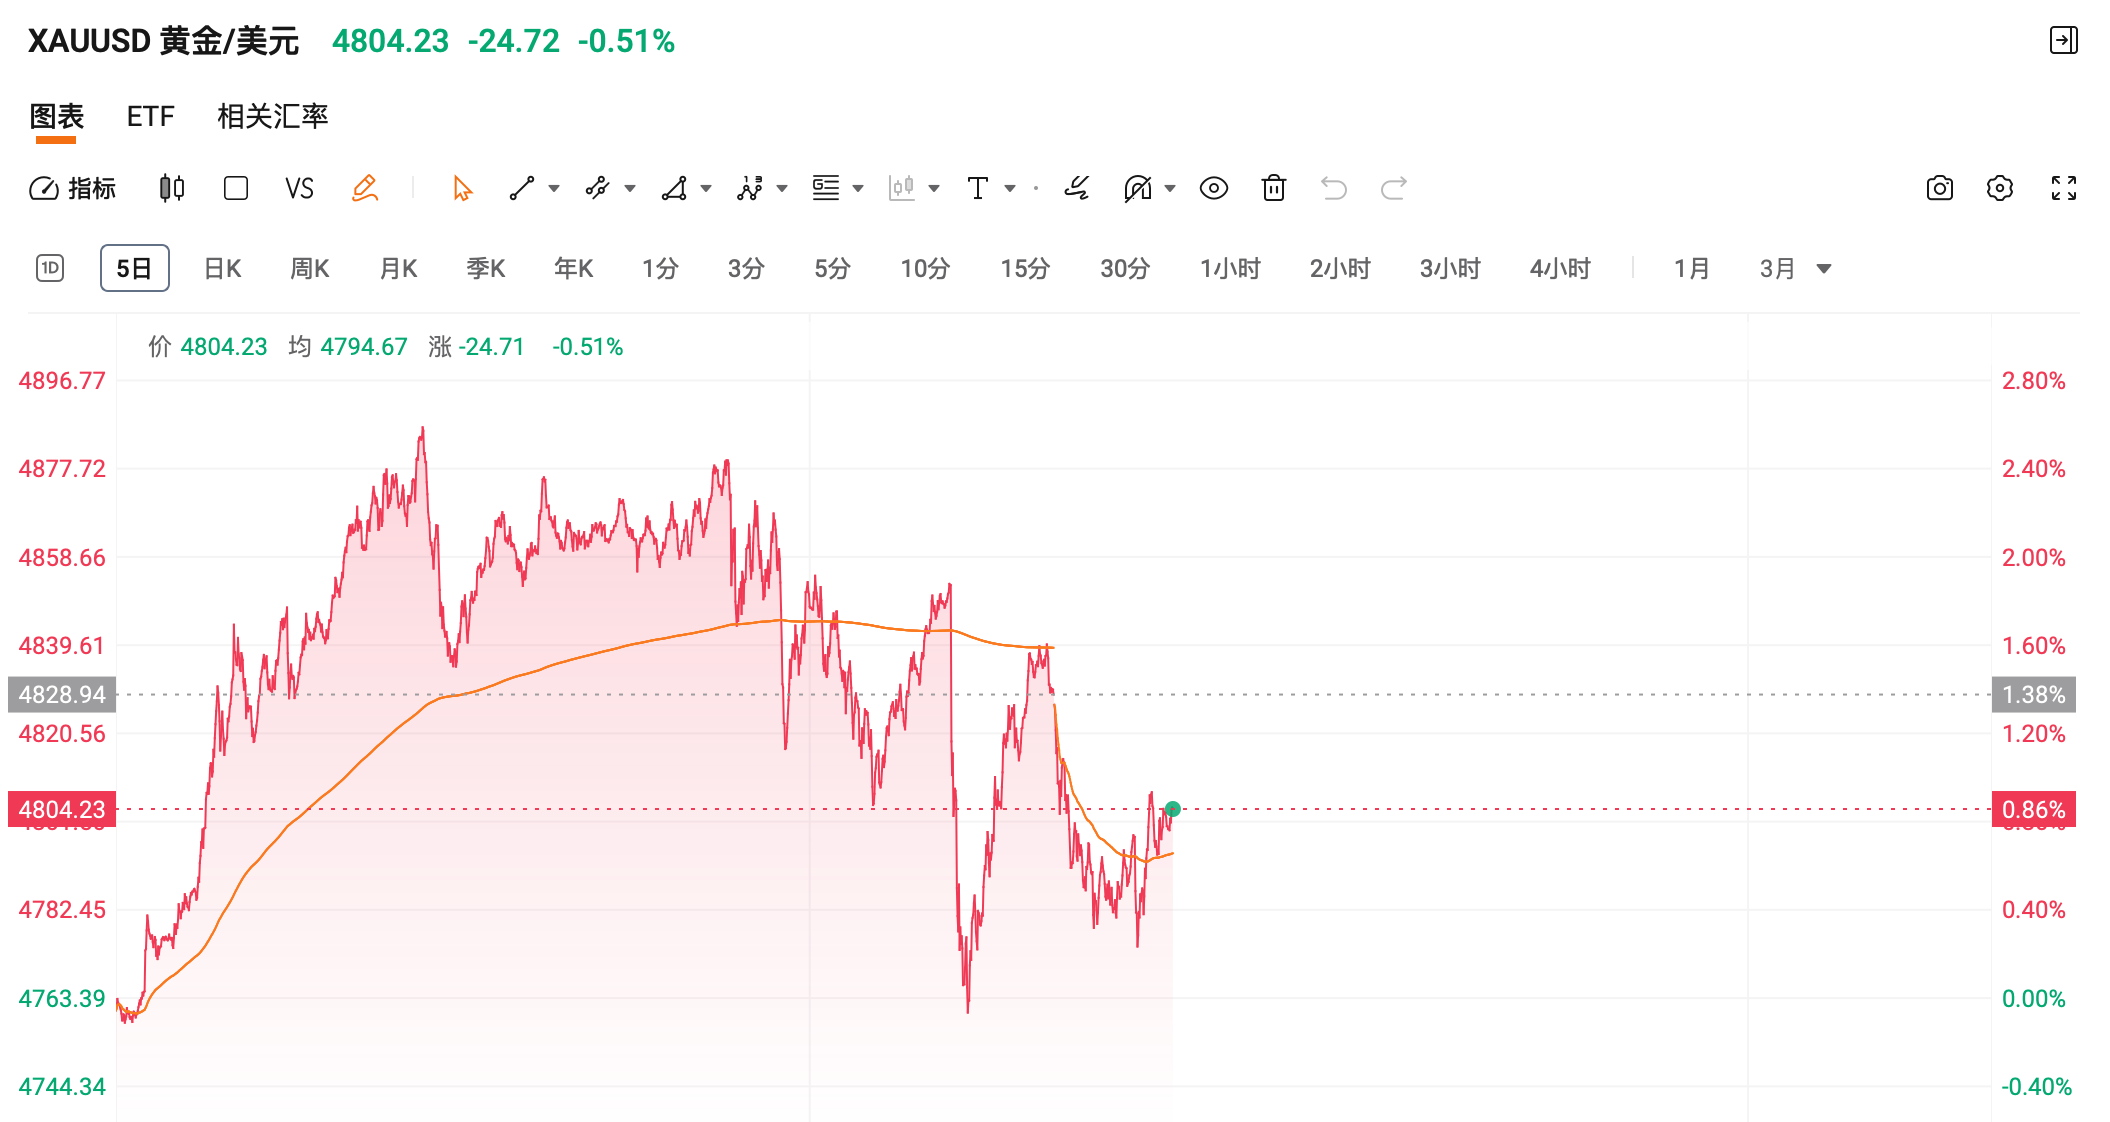Screen dimensions: 2110x1122
Task: Select the cursor pointer tool
Action: tap(459, 188)
